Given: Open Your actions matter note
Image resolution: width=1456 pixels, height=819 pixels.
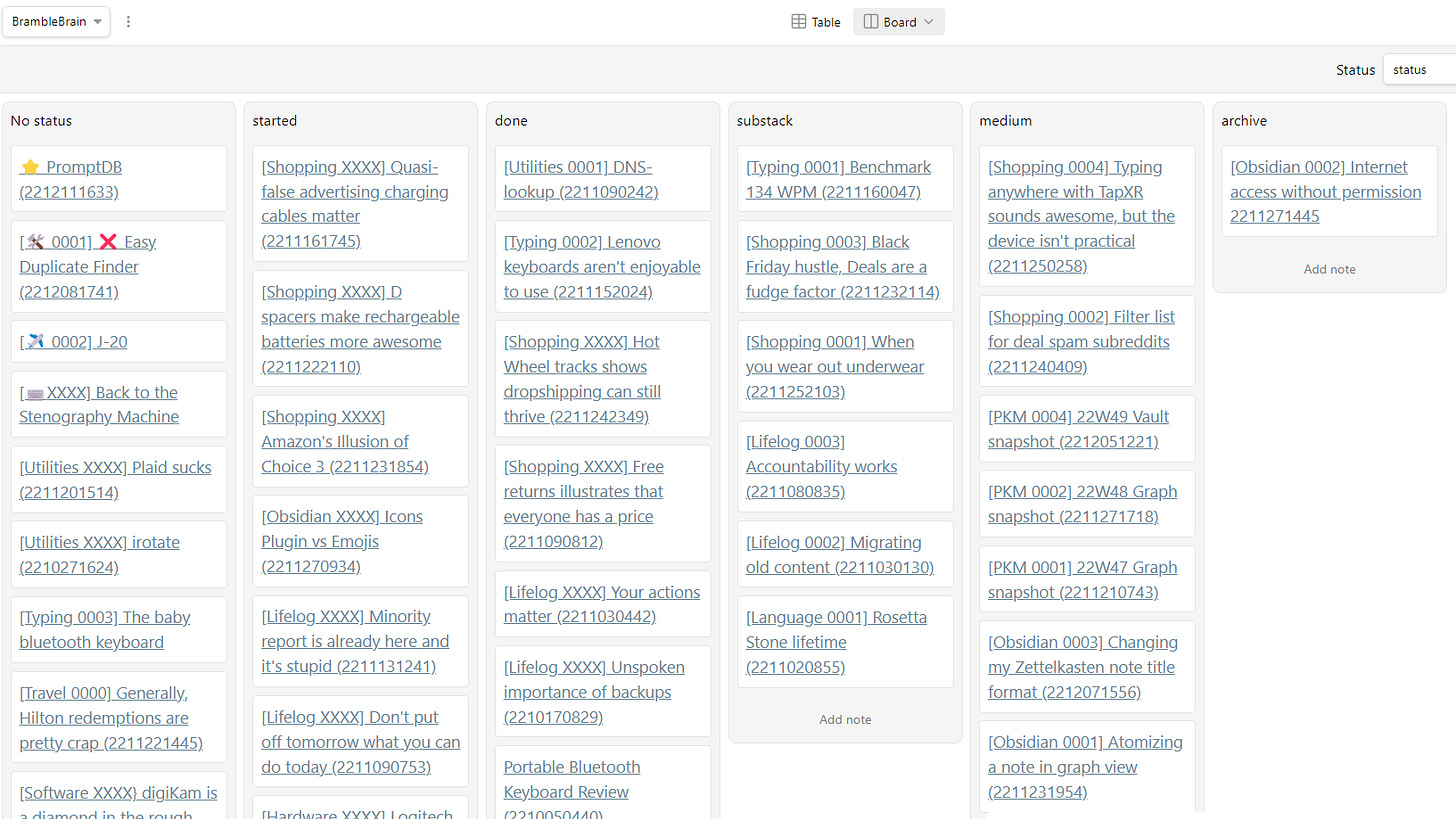Looking at the screenshot, I should click(x=603, y=604).
